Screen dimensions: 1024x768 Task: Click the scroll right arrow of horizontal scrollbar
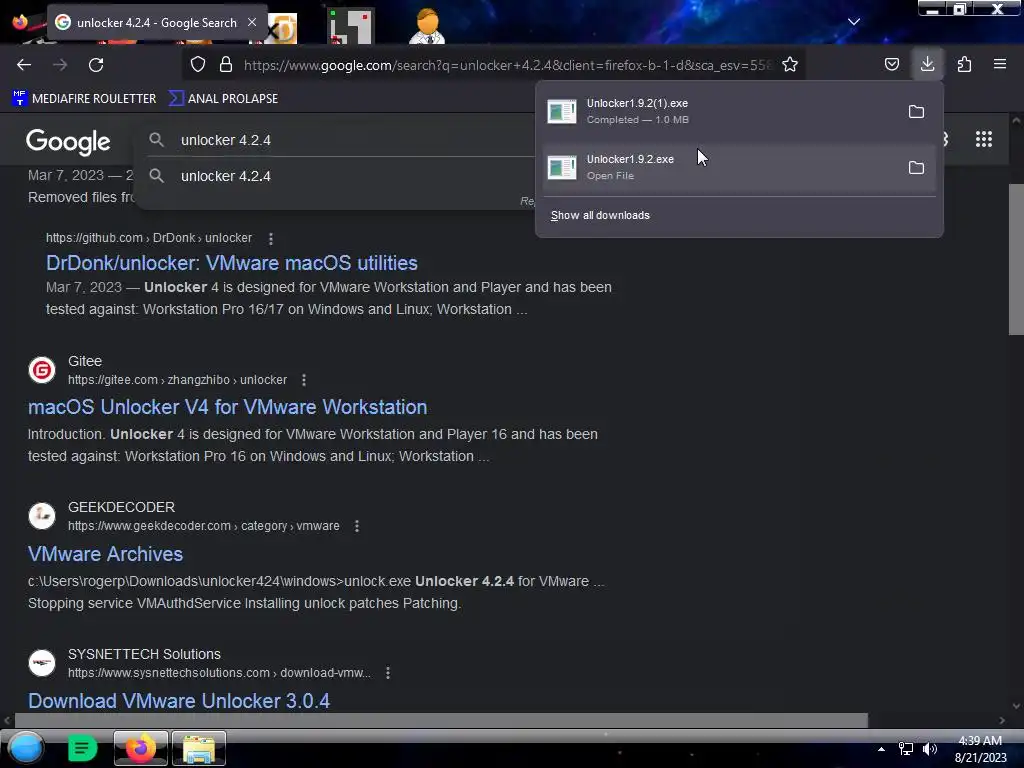coord(1002,720)
